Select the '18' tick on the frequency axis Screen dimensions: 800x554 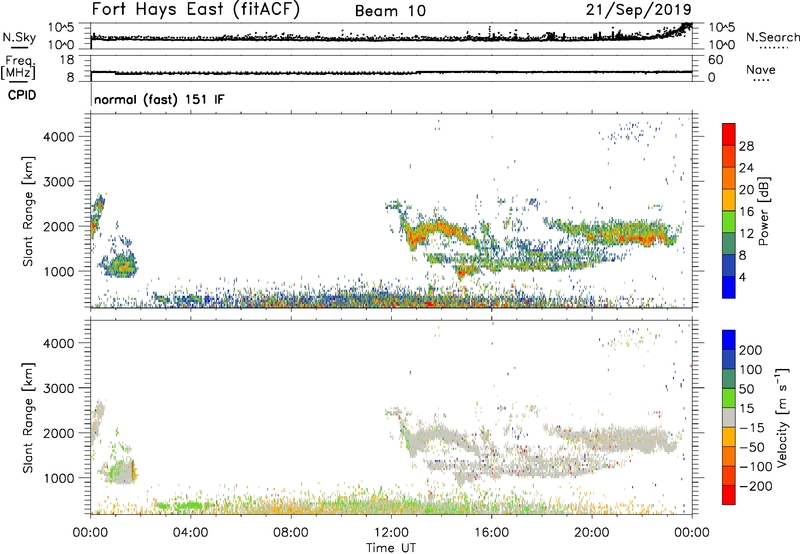(x=67, y=60)
